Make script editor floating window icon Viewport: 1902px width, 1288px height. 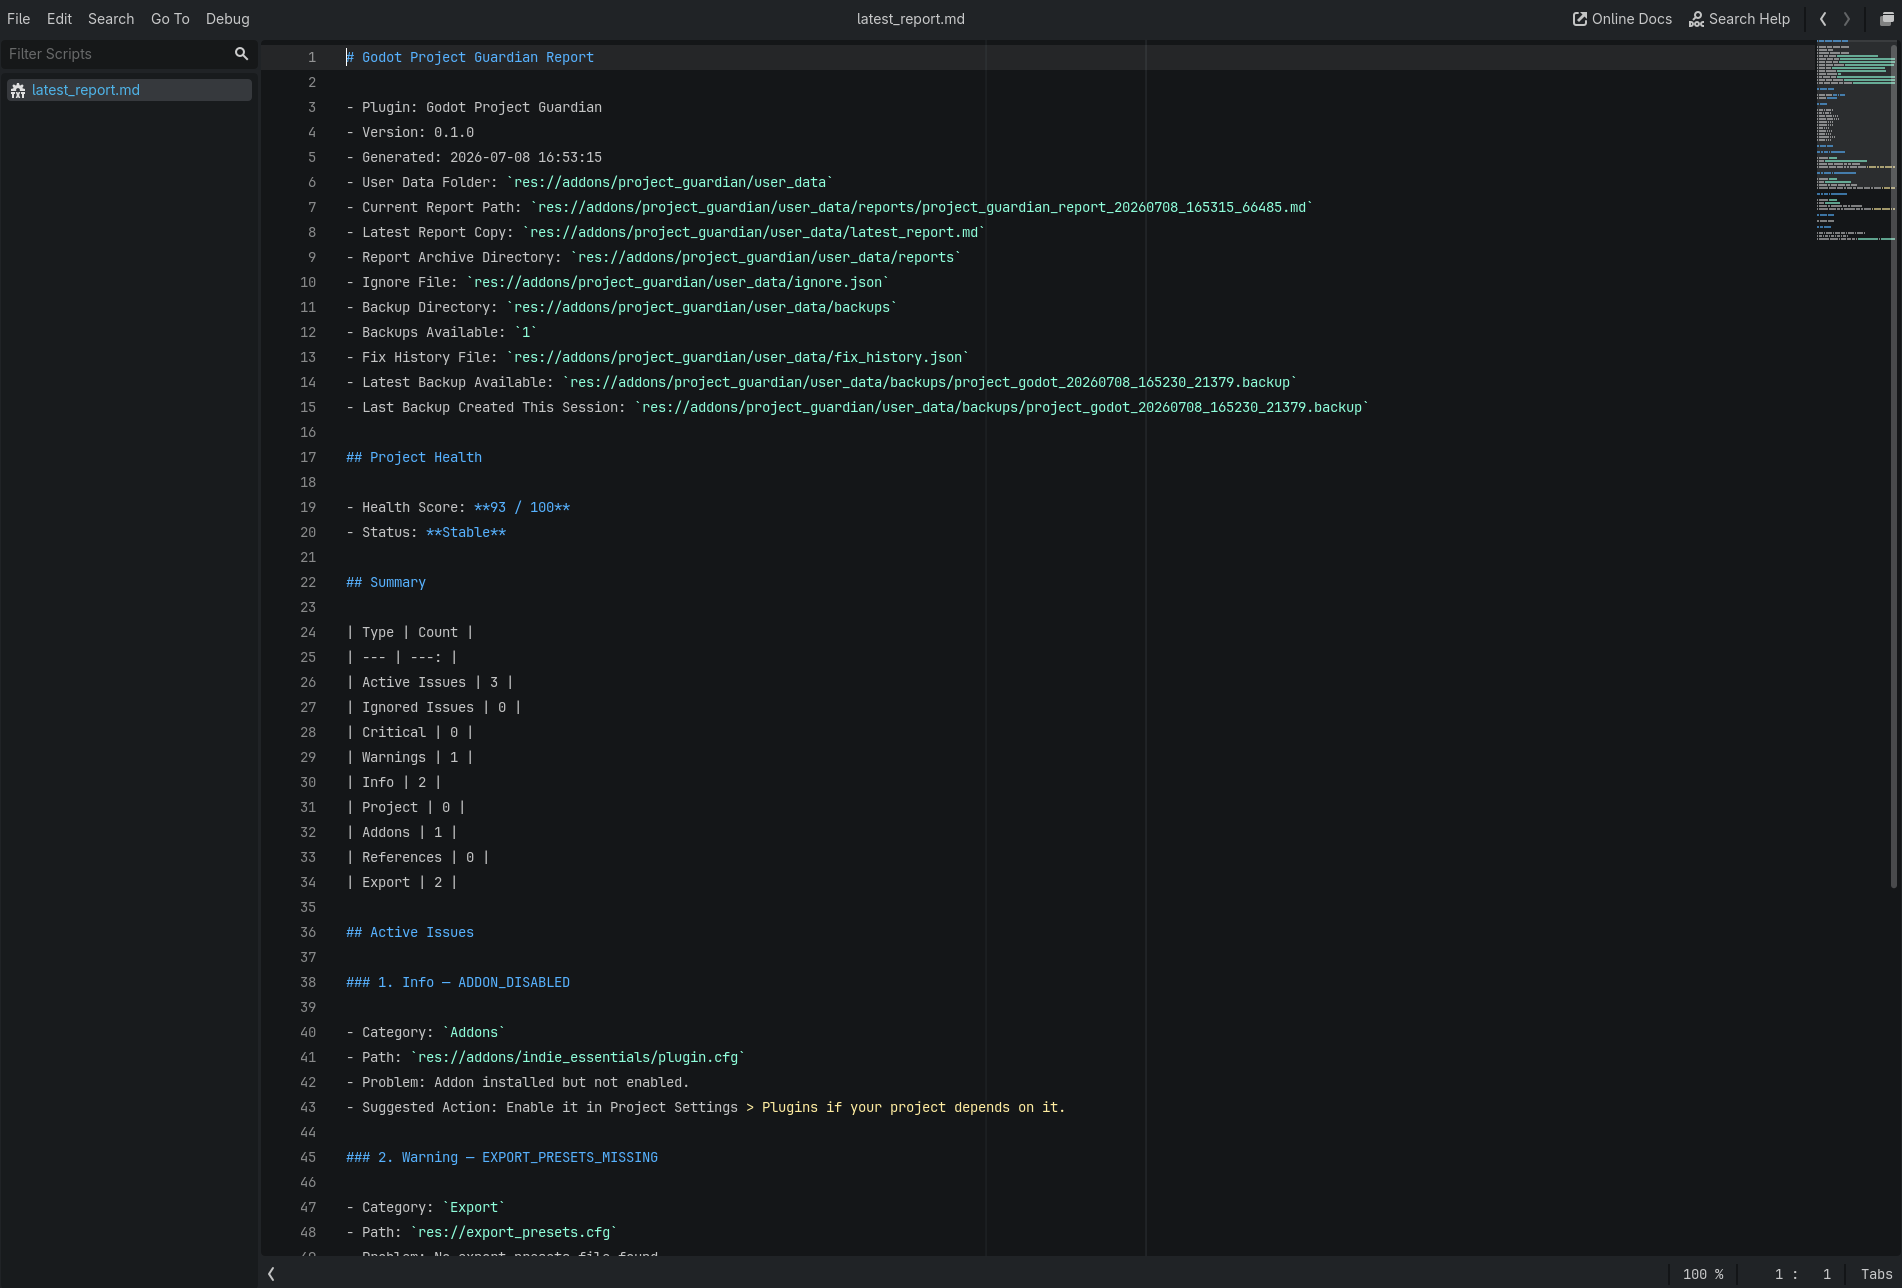point(1886,19)
